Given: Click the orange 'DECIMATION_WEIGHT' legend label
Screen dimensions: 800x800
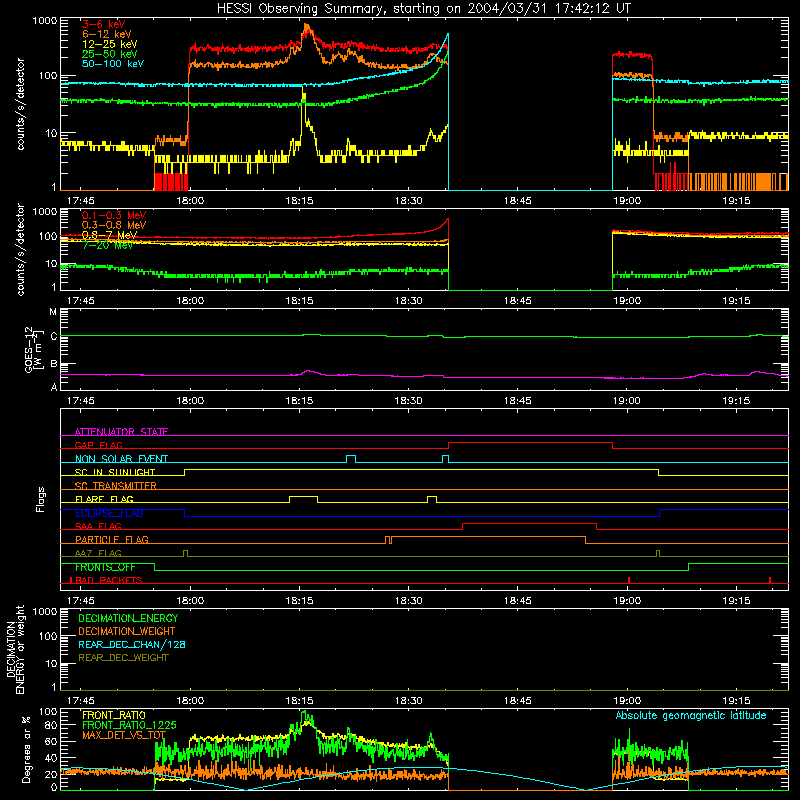Looking at the screenshot, I should [127, 632].
